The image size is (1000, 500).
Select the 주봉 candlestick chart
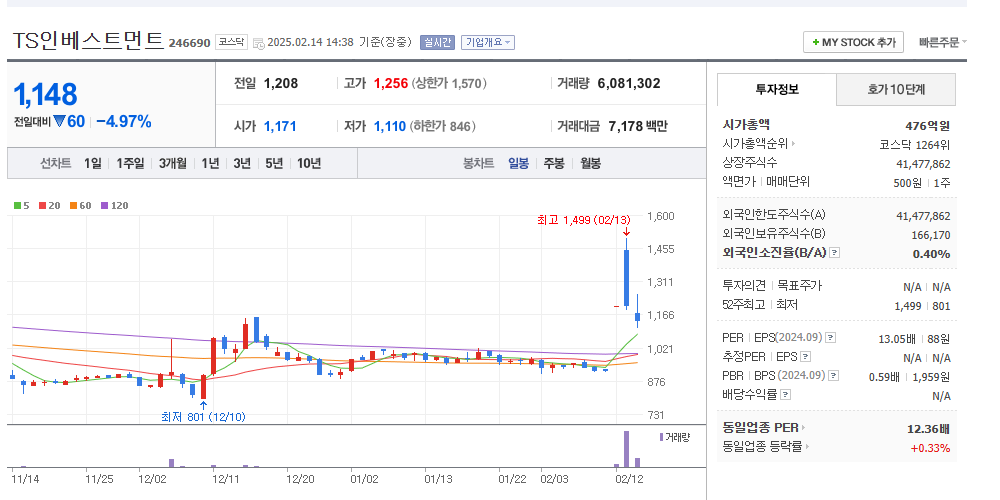coord(554,163)
